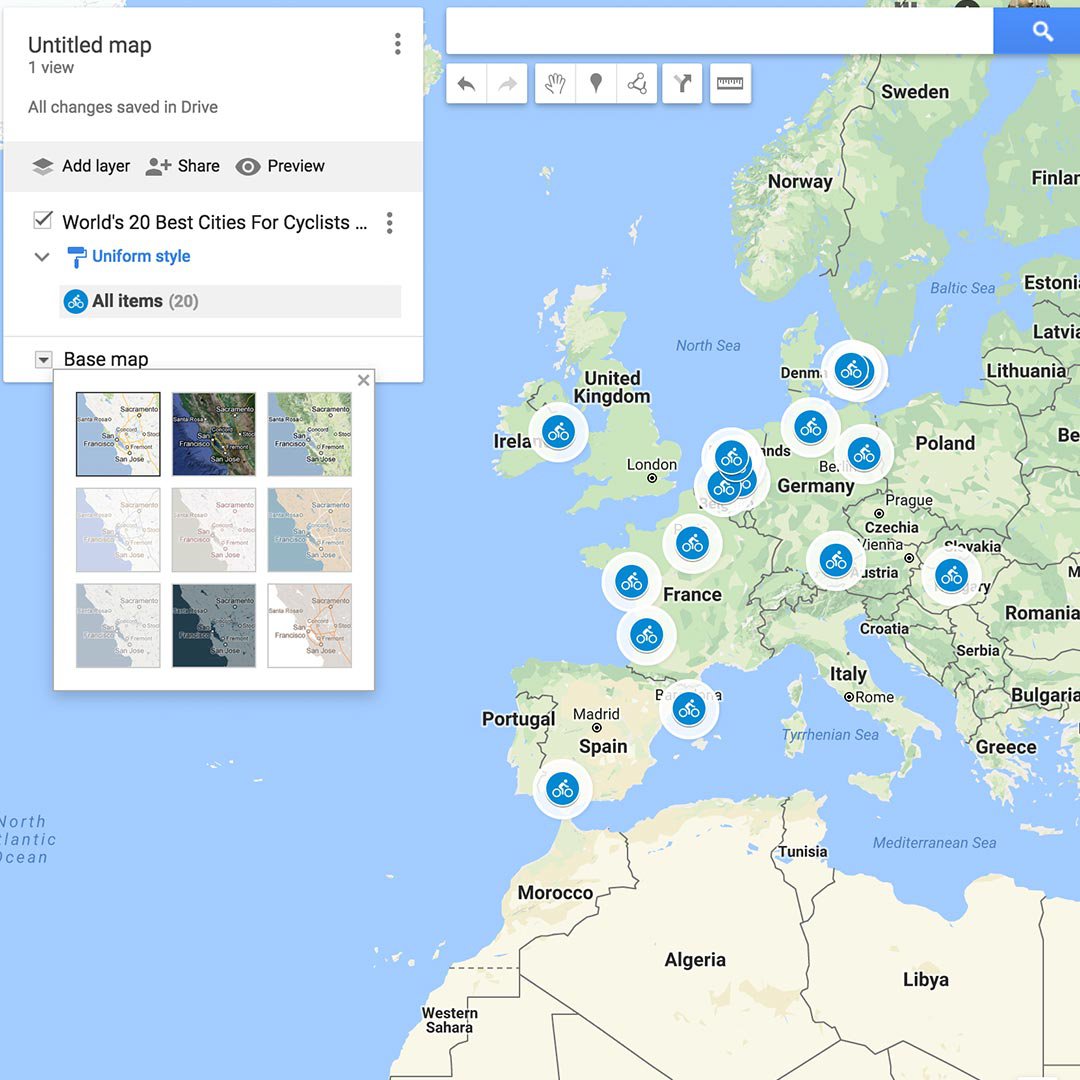Click the cyclist marker over Hungary
Image resolution: width=1080 pixels, height=1080 pixels.
(951, 575)
